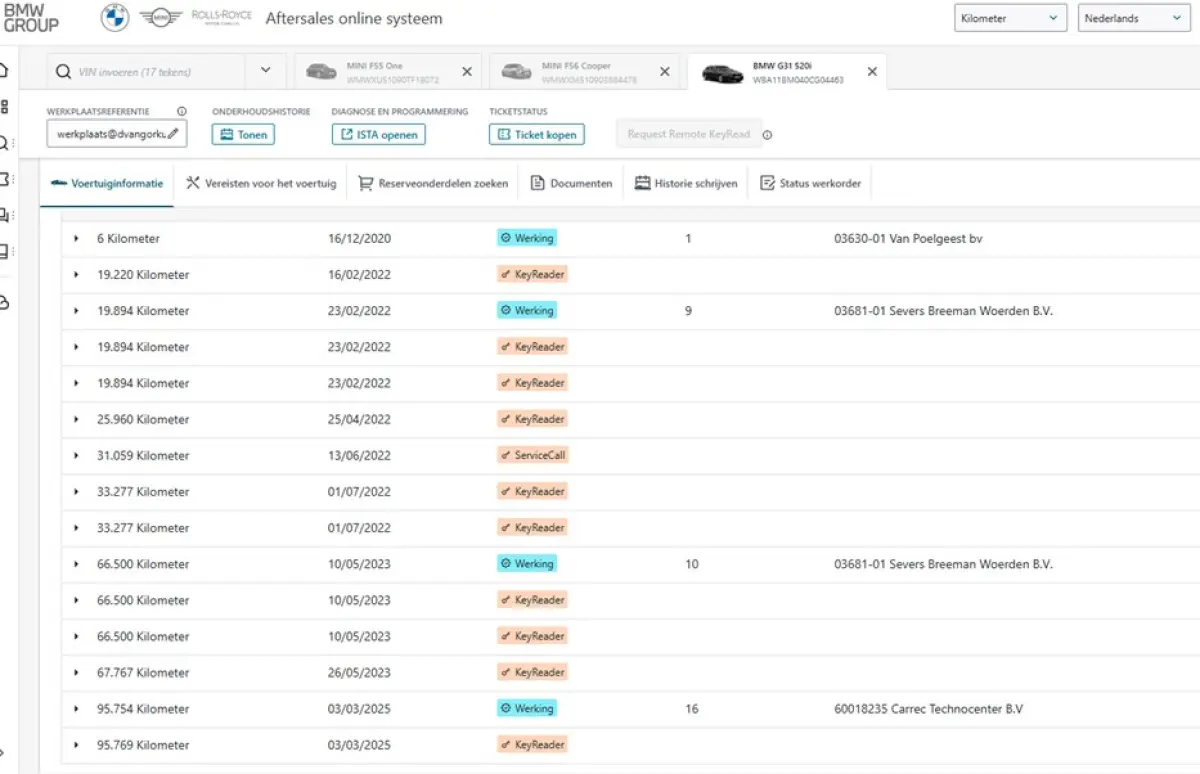The width and height of the screenshot is (1200, 774).
Task: Click the Rolls-Royce brand logo
Action: [221, 18]
